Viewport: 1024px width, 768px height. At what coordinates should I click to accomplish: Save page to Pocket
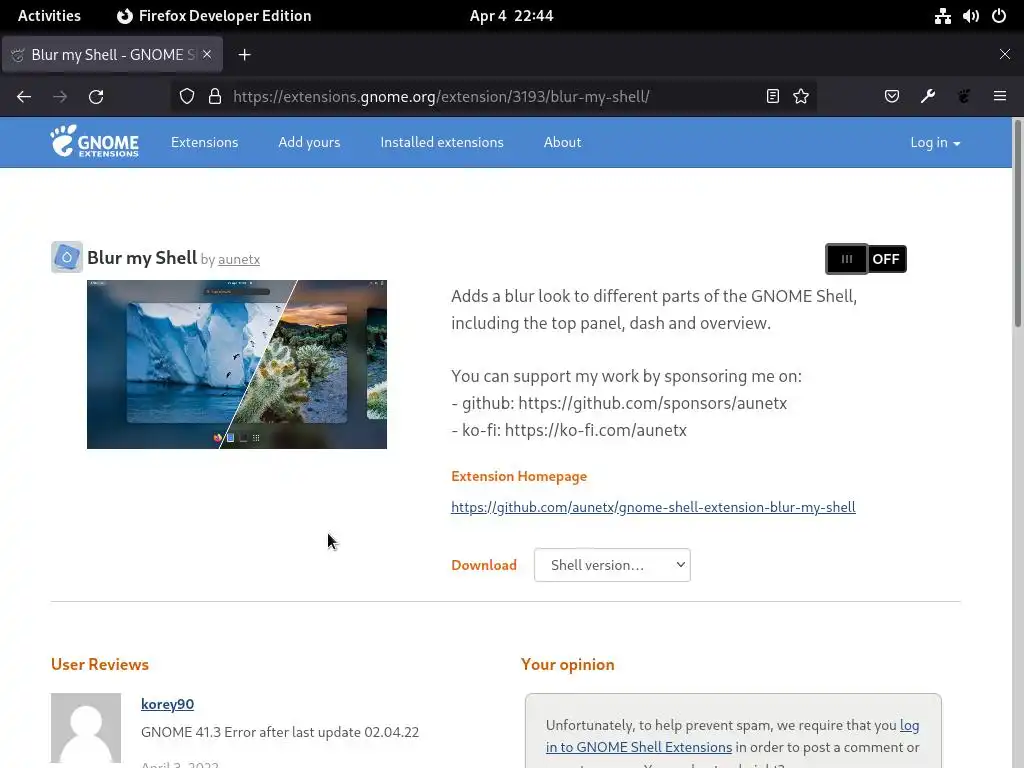point(891,97)
